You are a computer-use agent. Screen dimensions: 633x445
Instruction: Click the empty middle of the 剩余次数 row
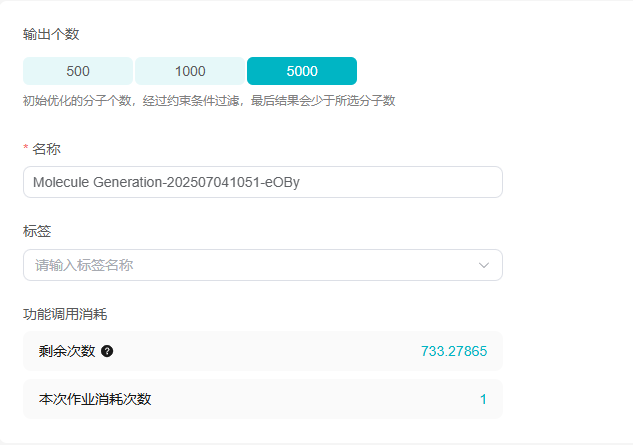[266, 351]
